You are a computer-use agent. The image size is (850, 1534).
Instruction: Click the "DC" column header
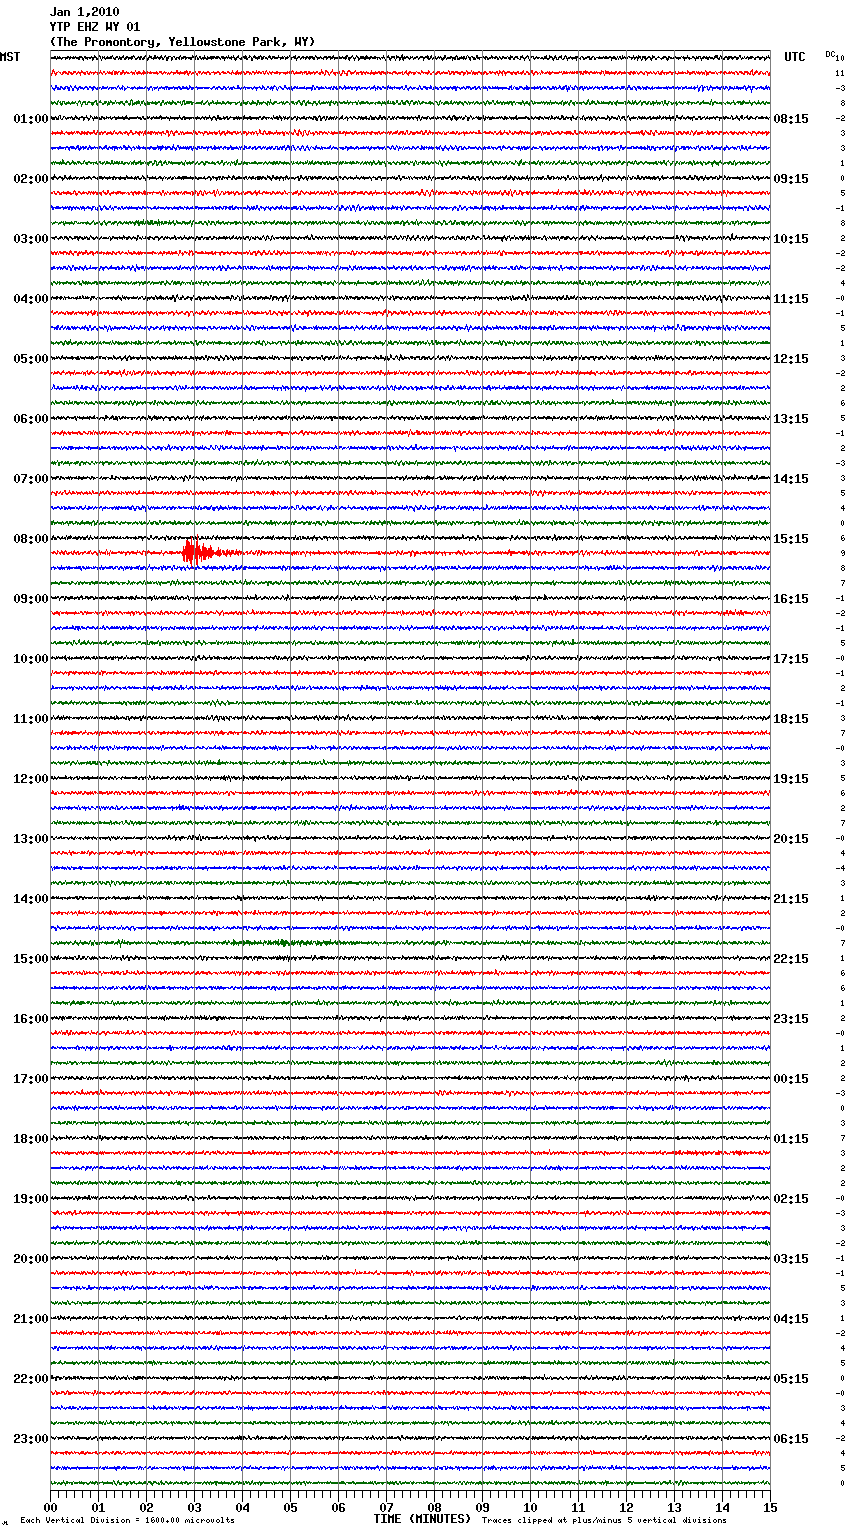tap(830, 54)
